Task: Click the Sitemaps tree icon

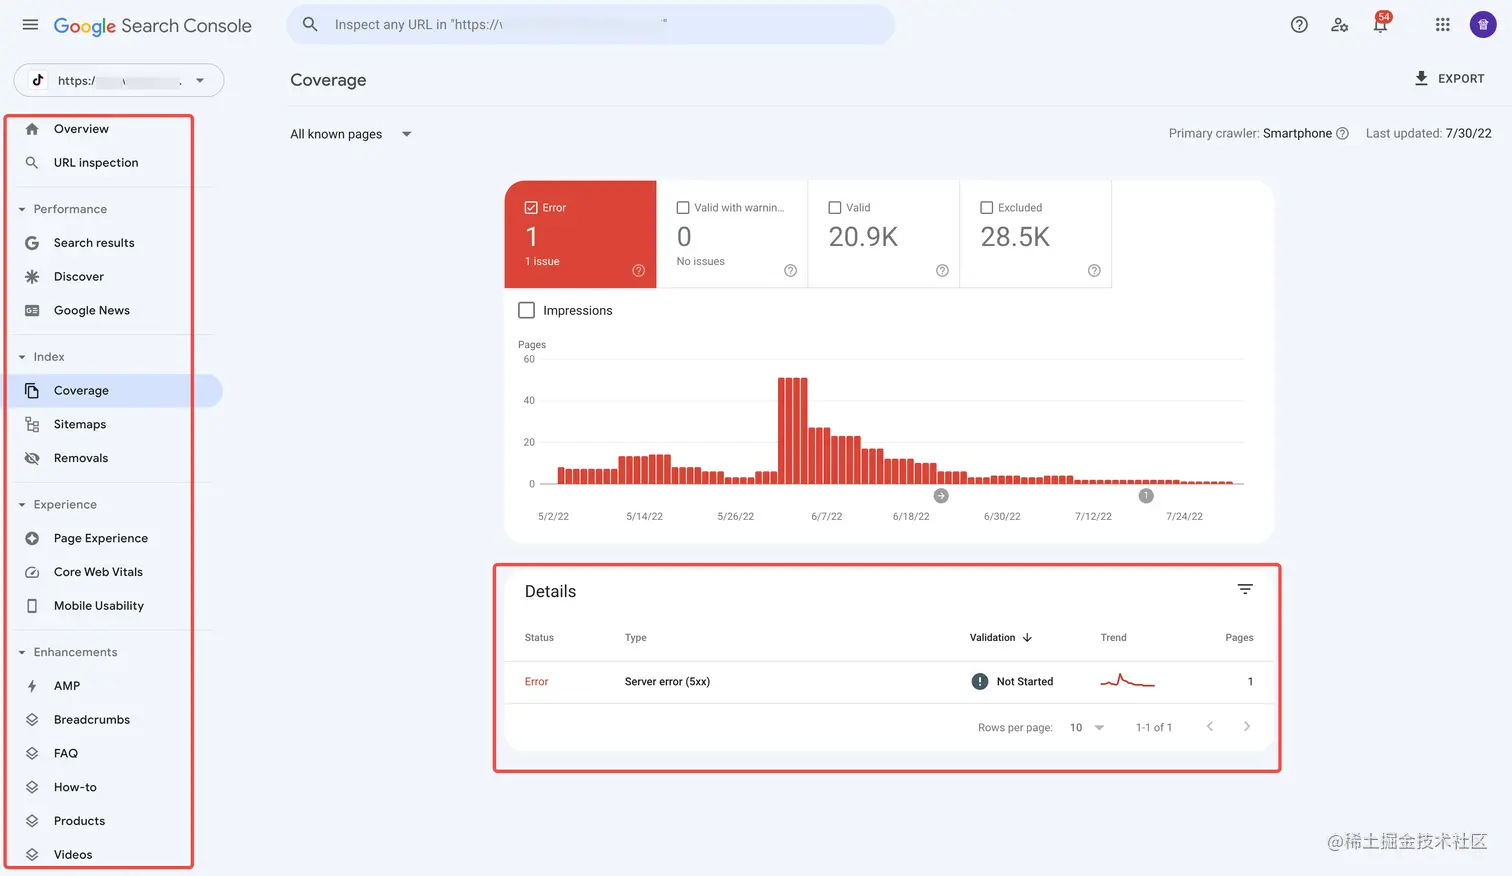Action: click(32, 425)
